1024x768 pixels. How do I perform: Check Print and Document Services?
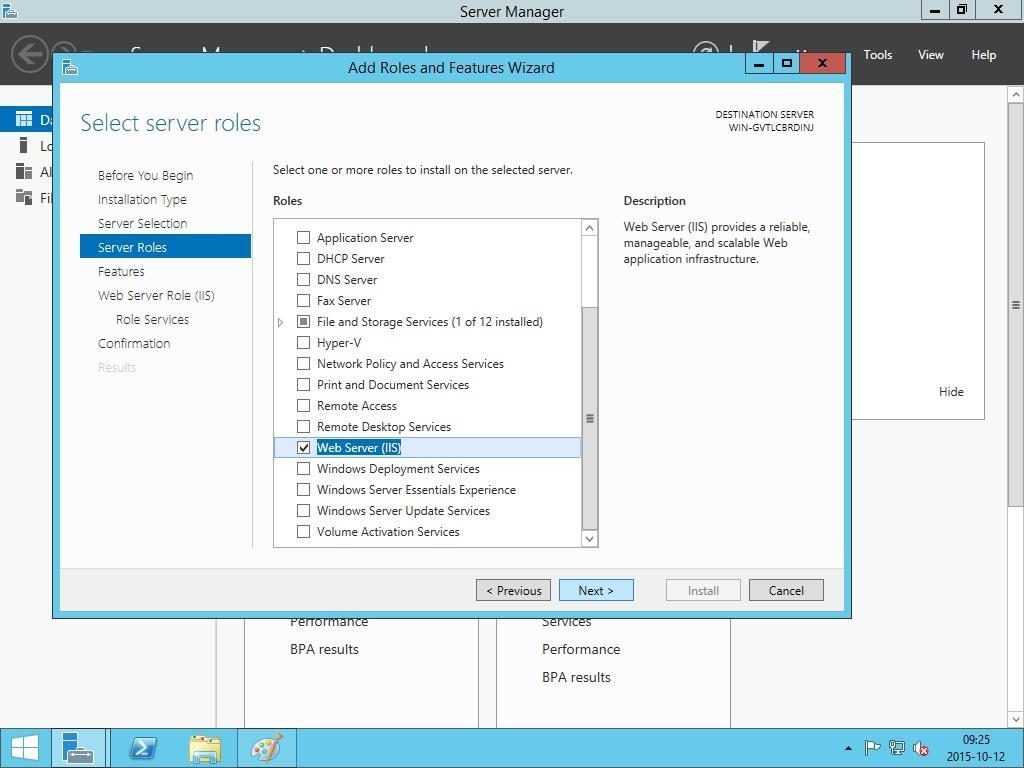point(303,385)
